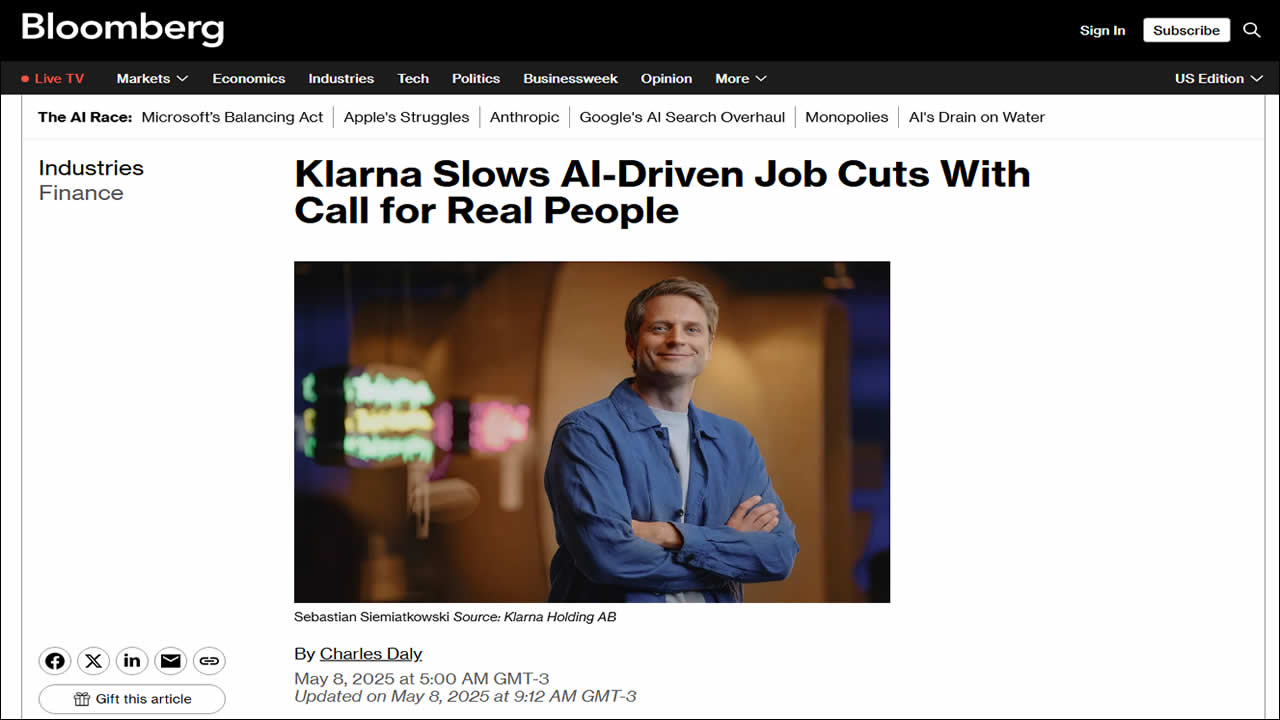Share article by email icon
Viewport: 1280px width, 720px height.
171,661
